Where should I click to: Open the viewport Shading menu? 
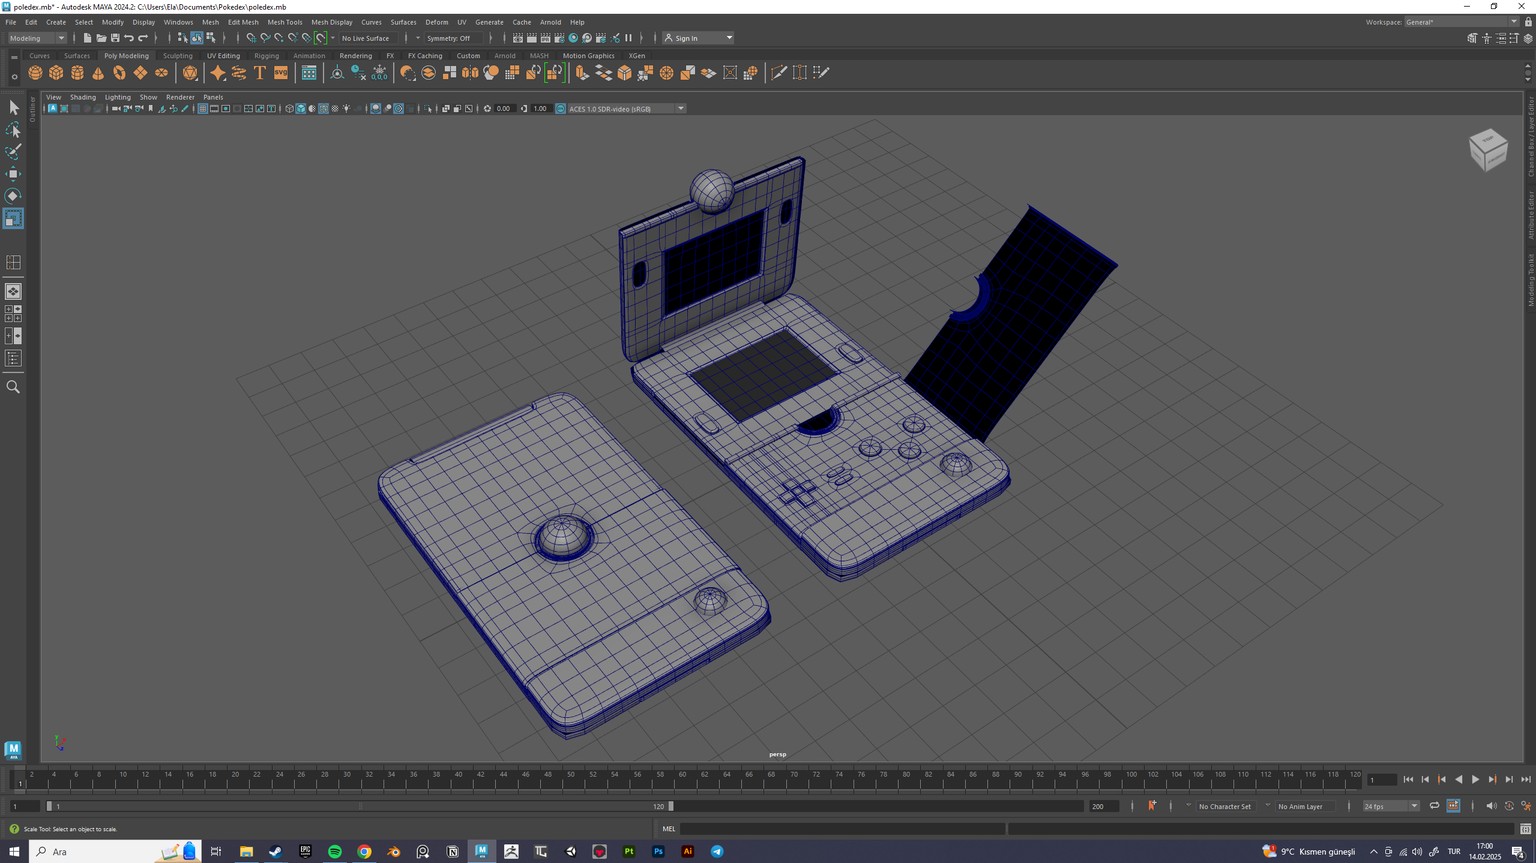tap(83, 97)
